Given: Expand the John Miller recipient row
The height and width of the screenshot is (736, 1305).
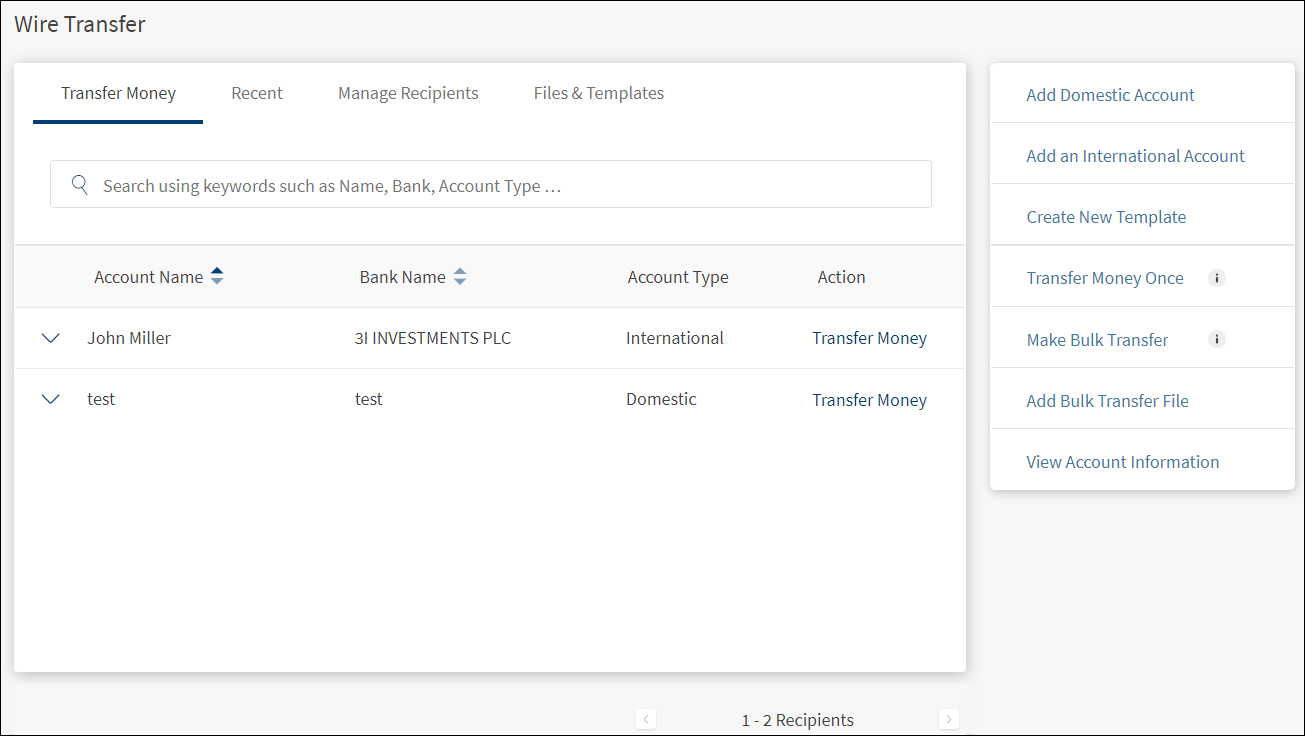Looking at the screenshot, I should [51, 338].
